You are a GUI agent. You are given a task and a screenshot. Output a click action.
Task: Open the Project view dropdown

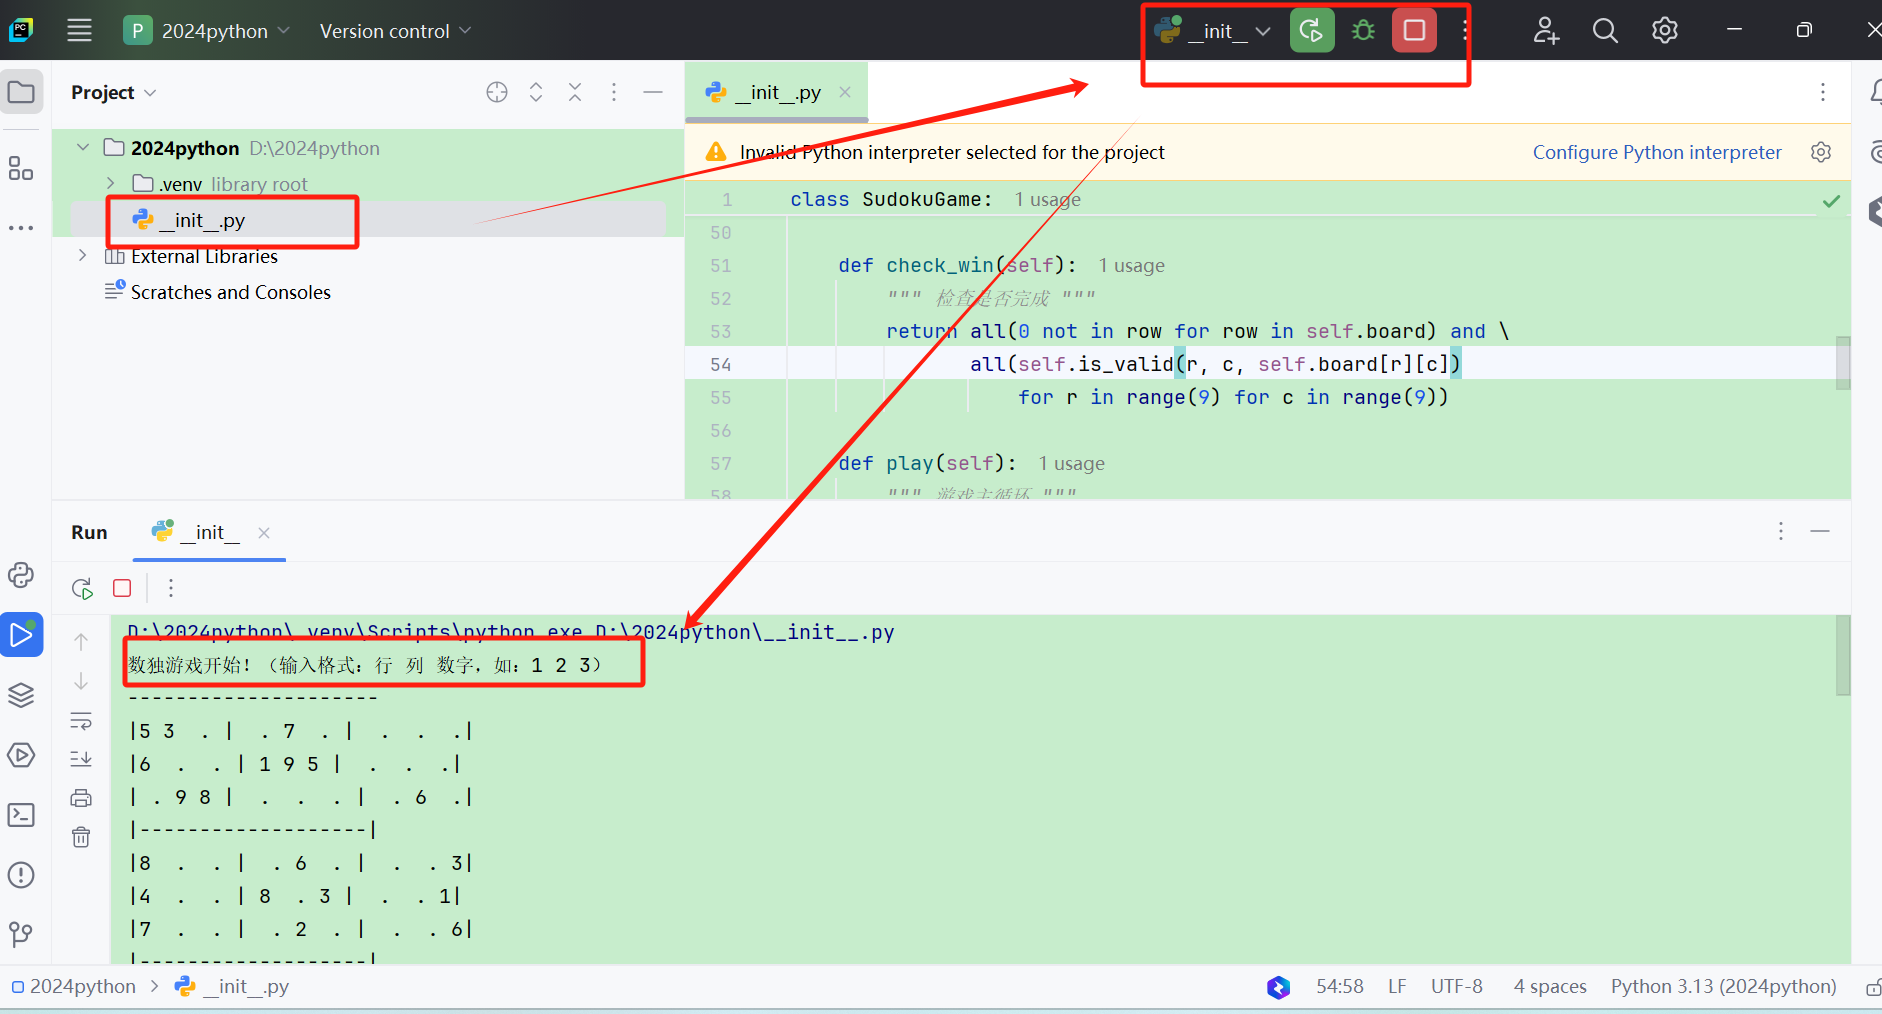113,92
